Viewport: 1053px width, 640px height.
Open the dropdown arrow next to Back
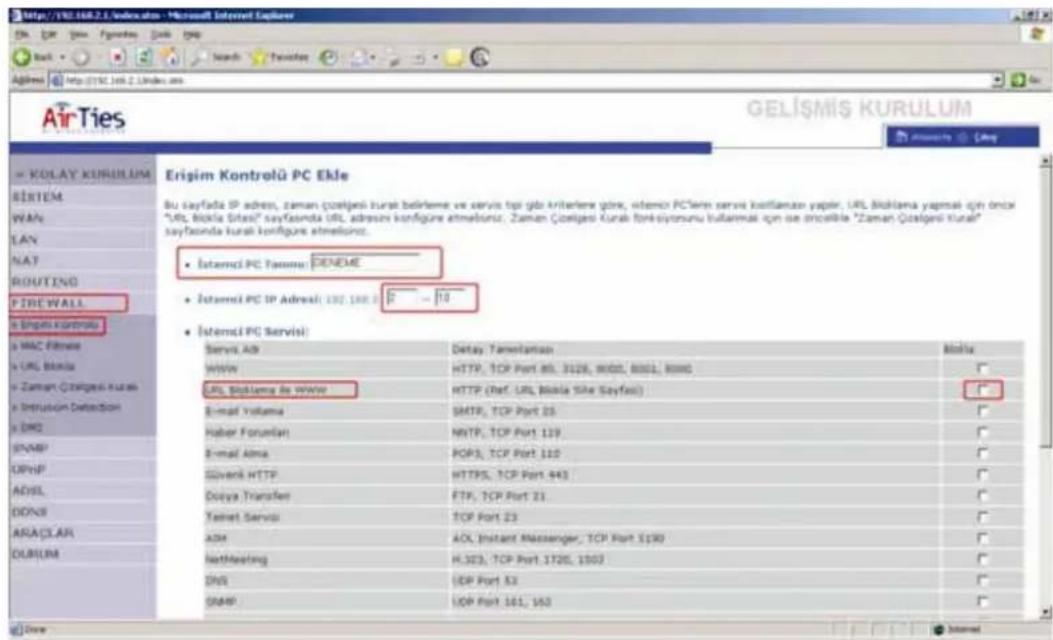coord(62,58)
